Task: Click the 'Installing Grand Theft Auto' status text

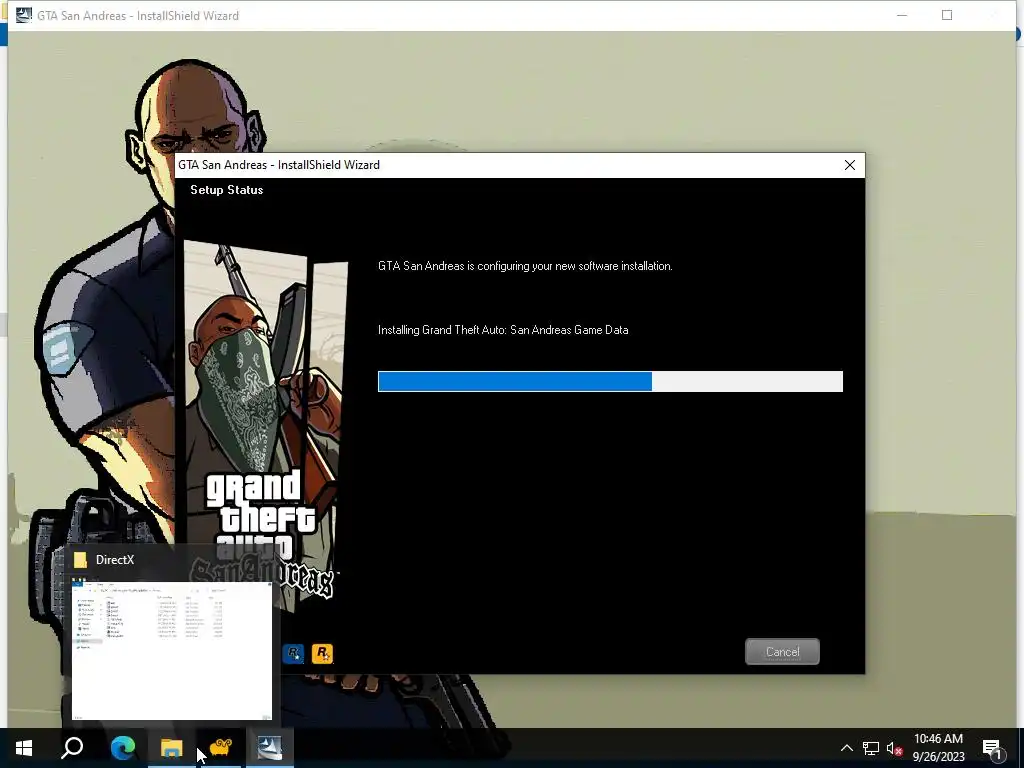Action: pos(503,330)
